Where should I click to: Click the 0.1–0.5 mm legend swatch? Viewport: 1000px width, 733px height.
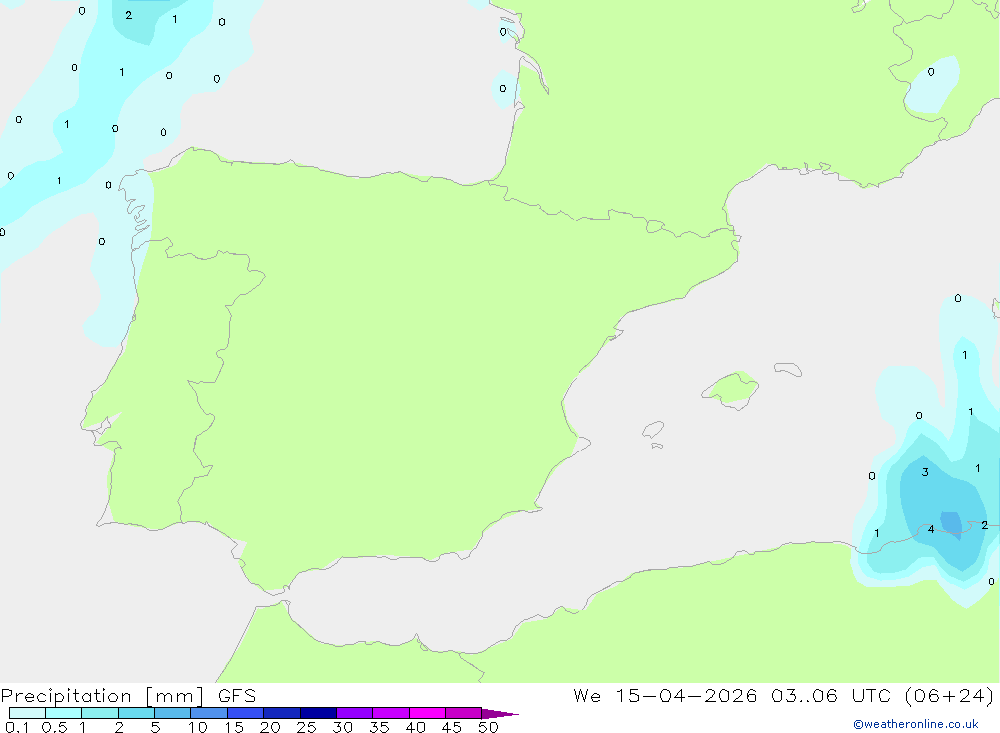click(27, 713)
